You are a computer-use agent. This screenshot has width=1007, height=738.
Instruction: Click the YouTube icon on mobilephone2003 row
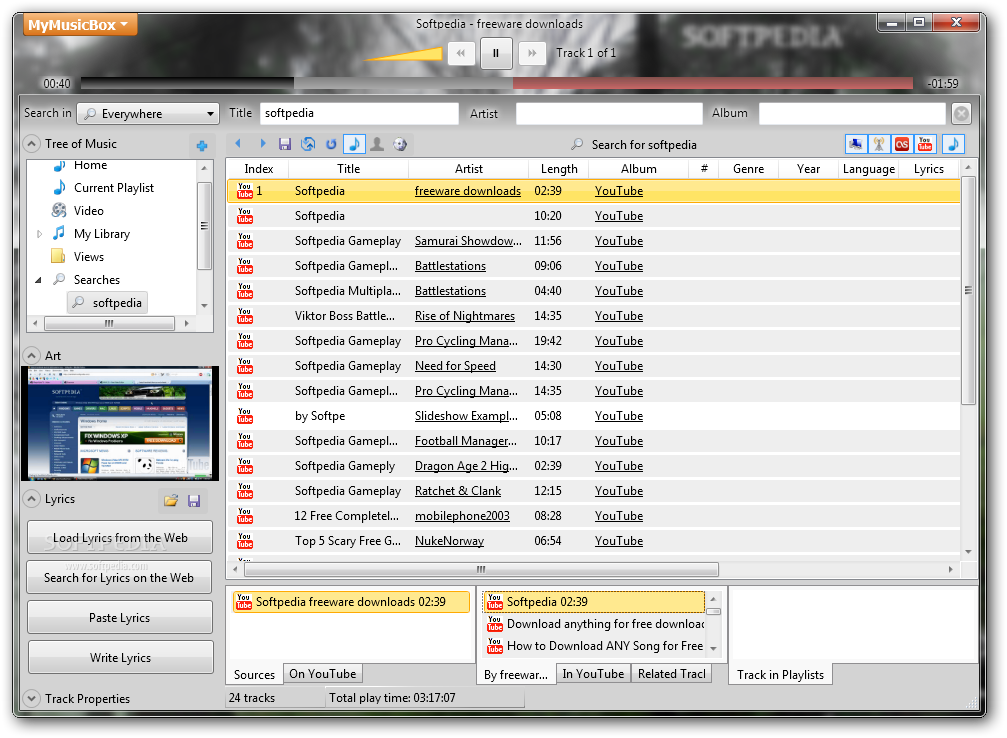[x=245, y=516]
